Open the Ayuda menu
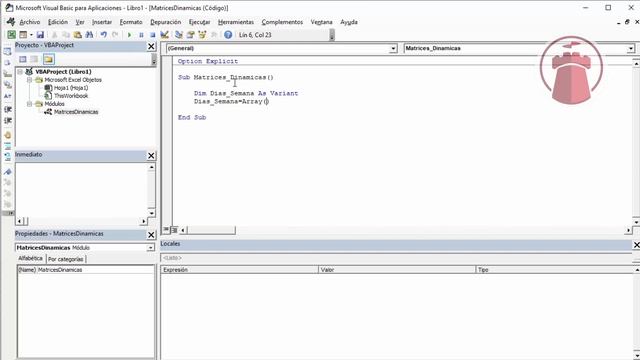 click(x=349, y=22)
